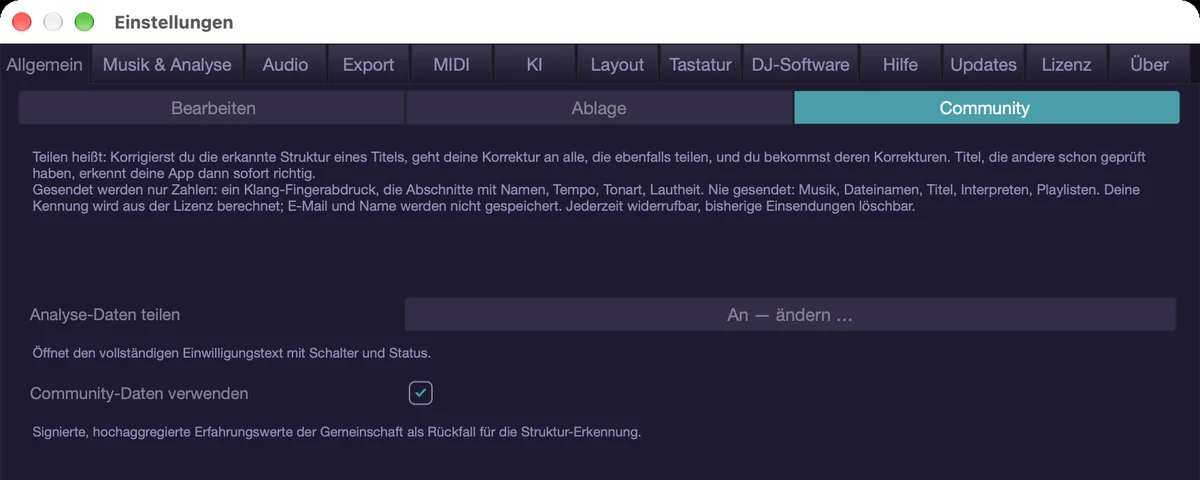The image size is (1200, 480).
Task: Click the Einstellungen window title
Action: (x=174, y=22)
